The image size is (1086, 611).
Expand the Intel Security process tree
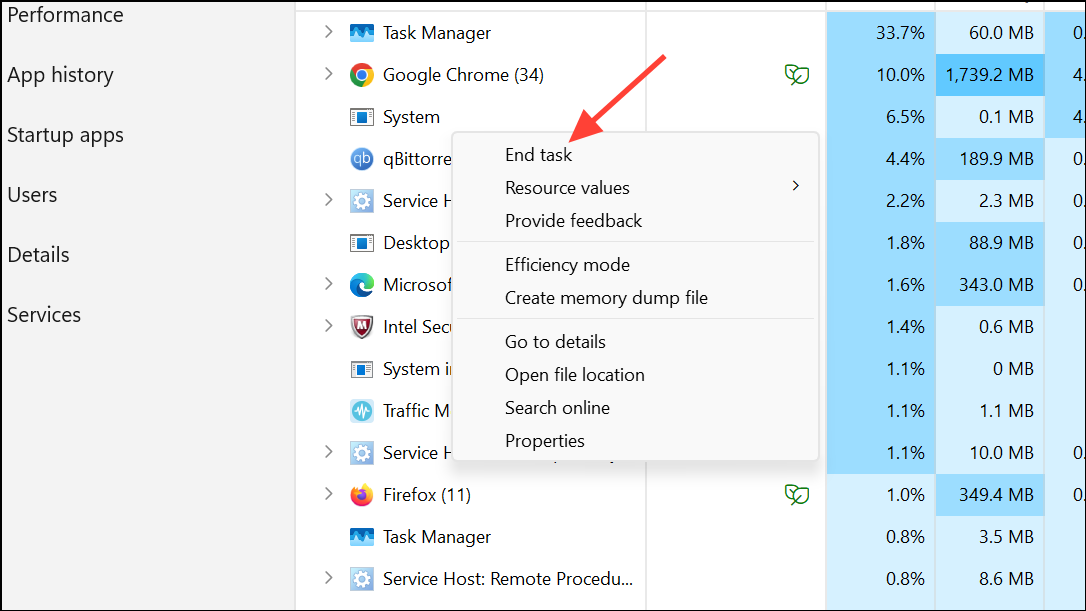click(327, 326)
